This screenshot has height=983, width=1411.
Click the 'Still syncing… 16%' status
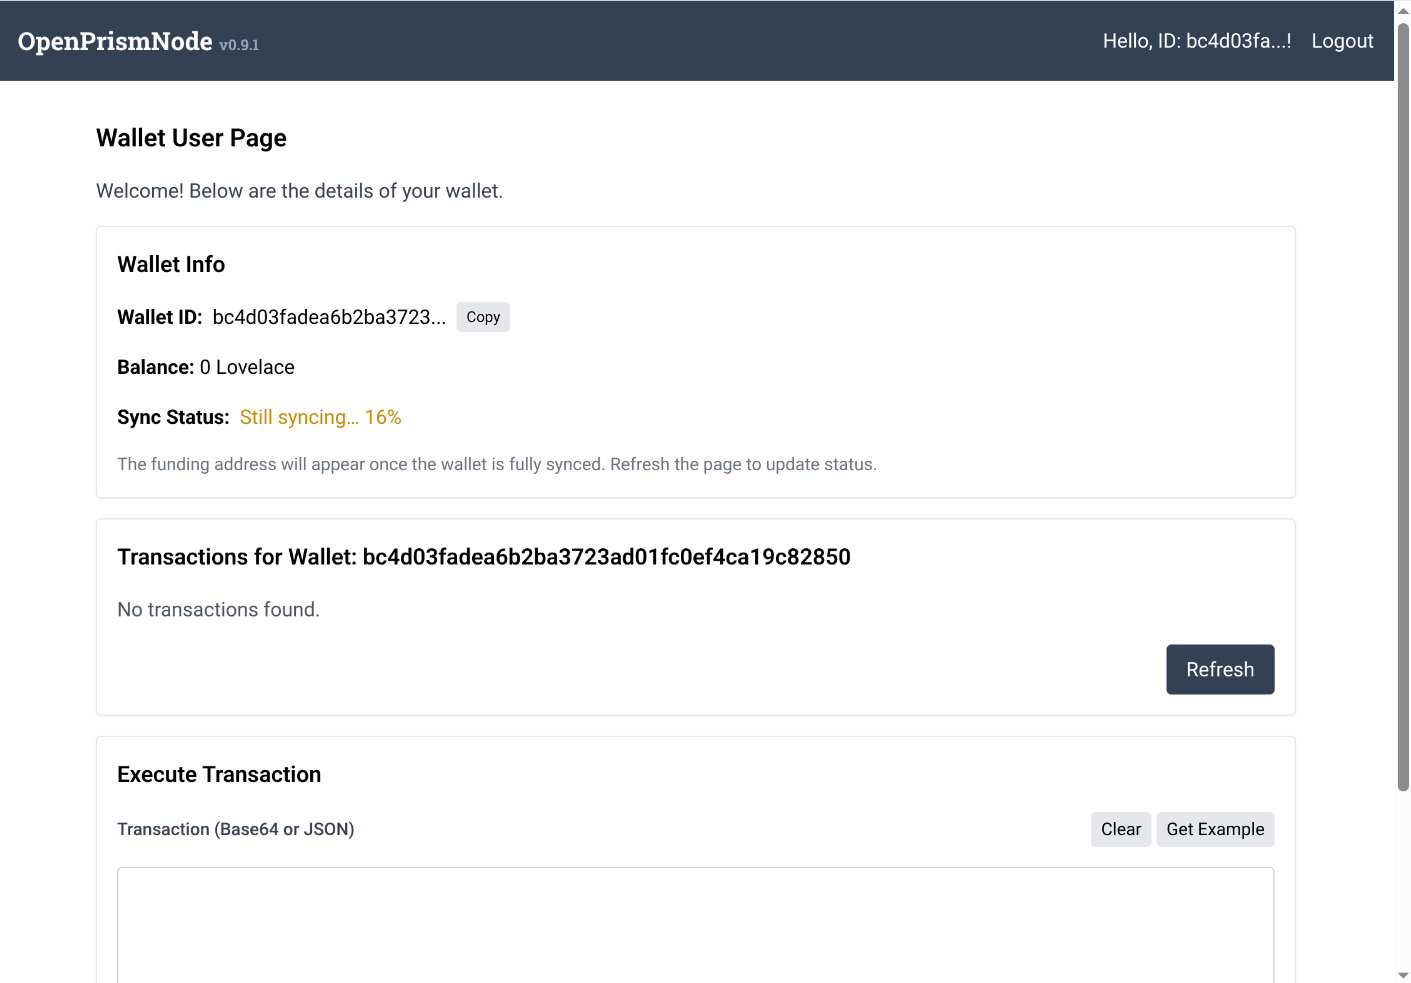[x=320, y=417]
